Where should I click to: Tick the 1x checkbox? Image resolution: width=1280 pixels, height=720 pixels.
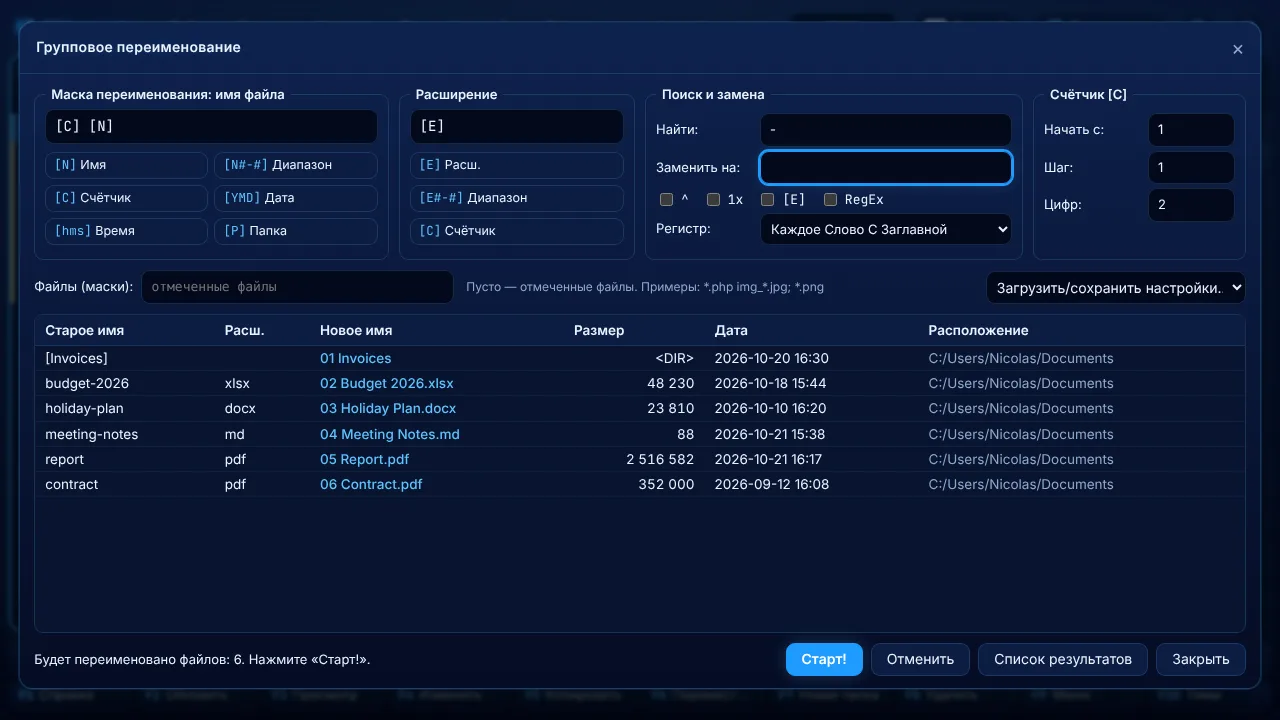pos(713,200)
